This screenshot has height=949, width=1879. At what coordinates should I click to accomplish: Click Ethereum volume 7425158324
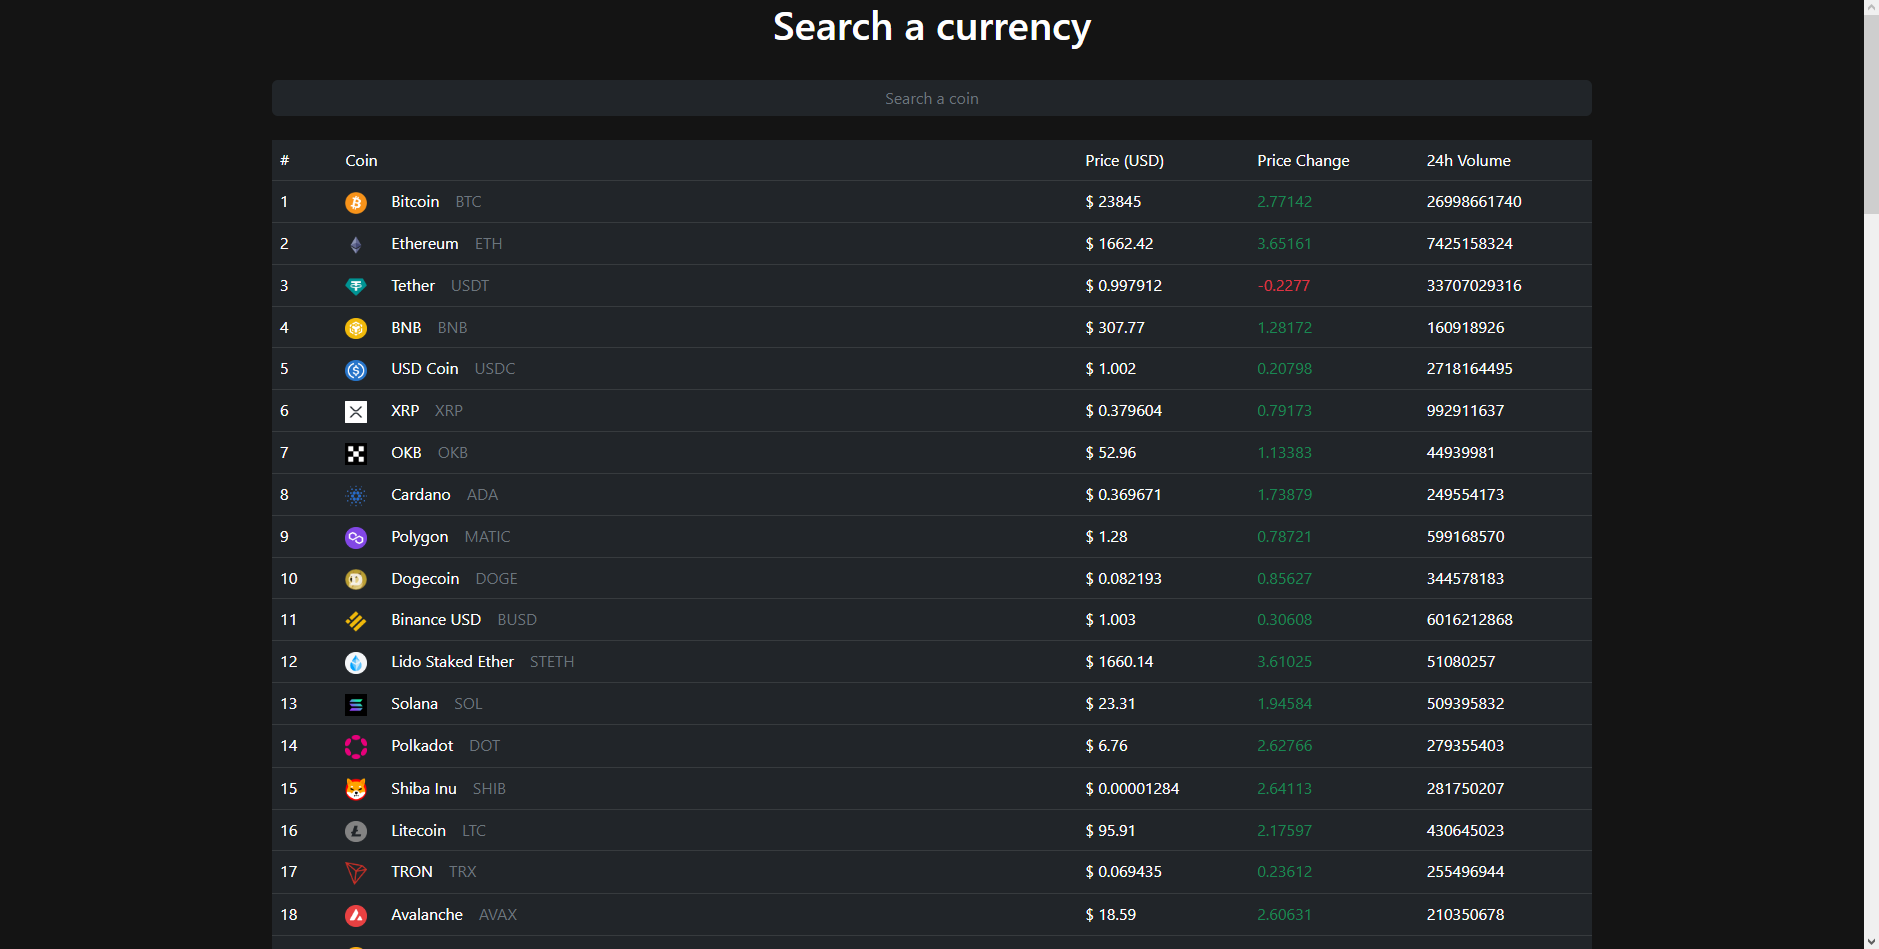tap(1469, 244)
